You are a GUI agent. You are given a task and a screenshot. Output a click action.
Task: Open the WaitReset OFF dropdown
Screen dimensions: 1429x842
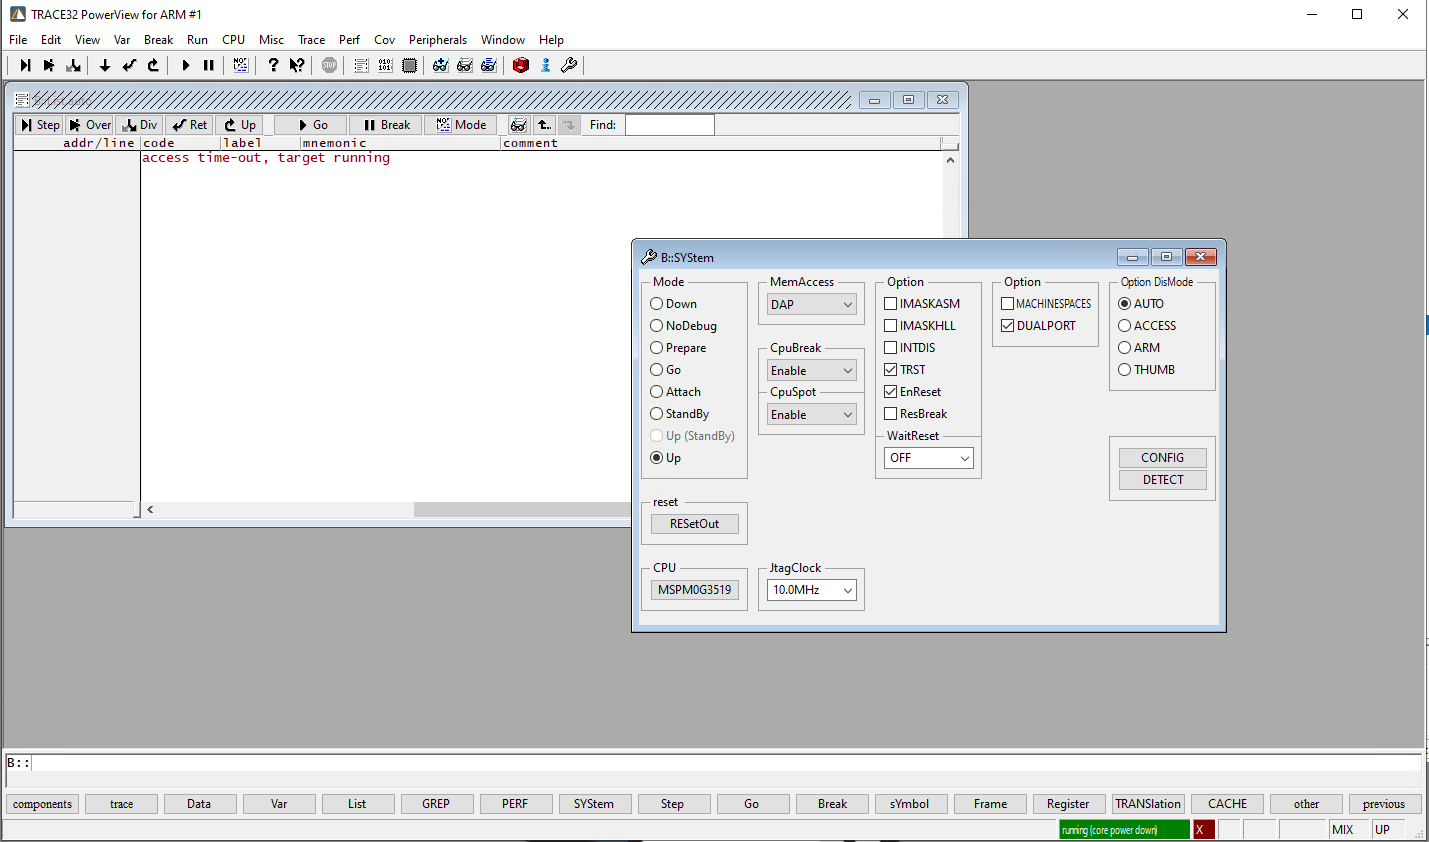[929, 458]
